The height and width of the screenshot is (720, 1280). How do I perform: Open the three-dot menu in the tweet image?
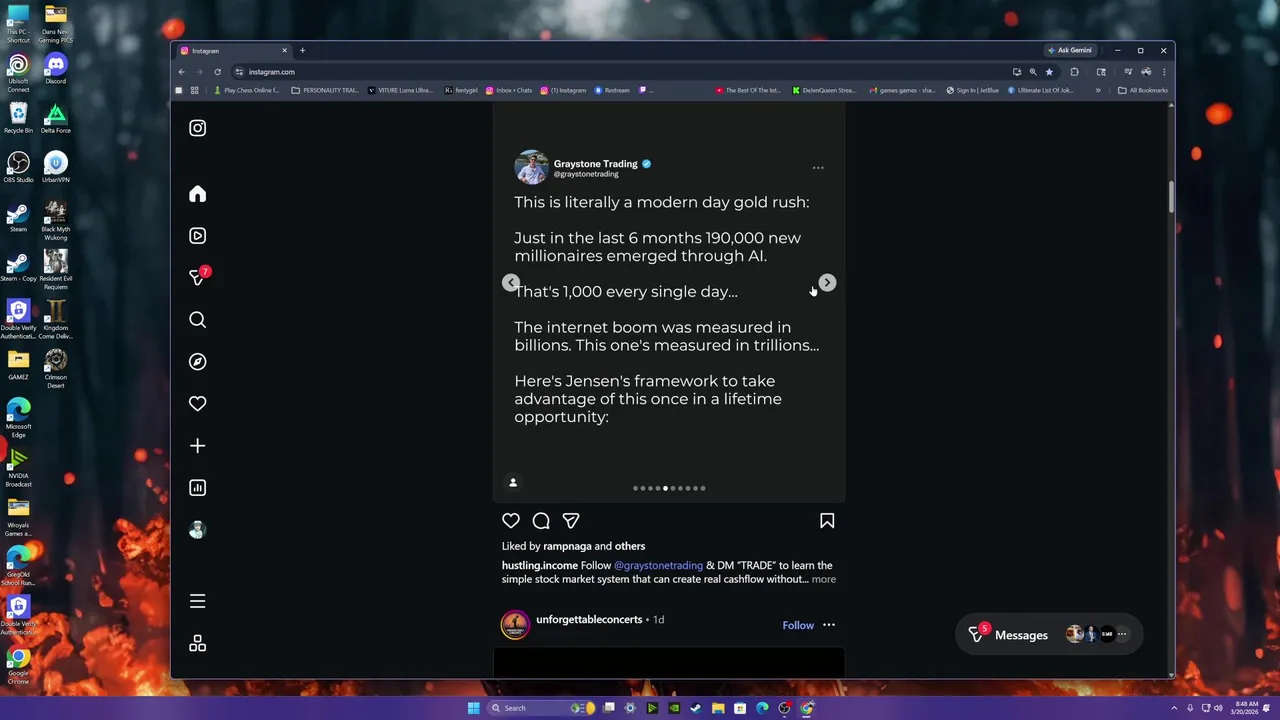818,168
